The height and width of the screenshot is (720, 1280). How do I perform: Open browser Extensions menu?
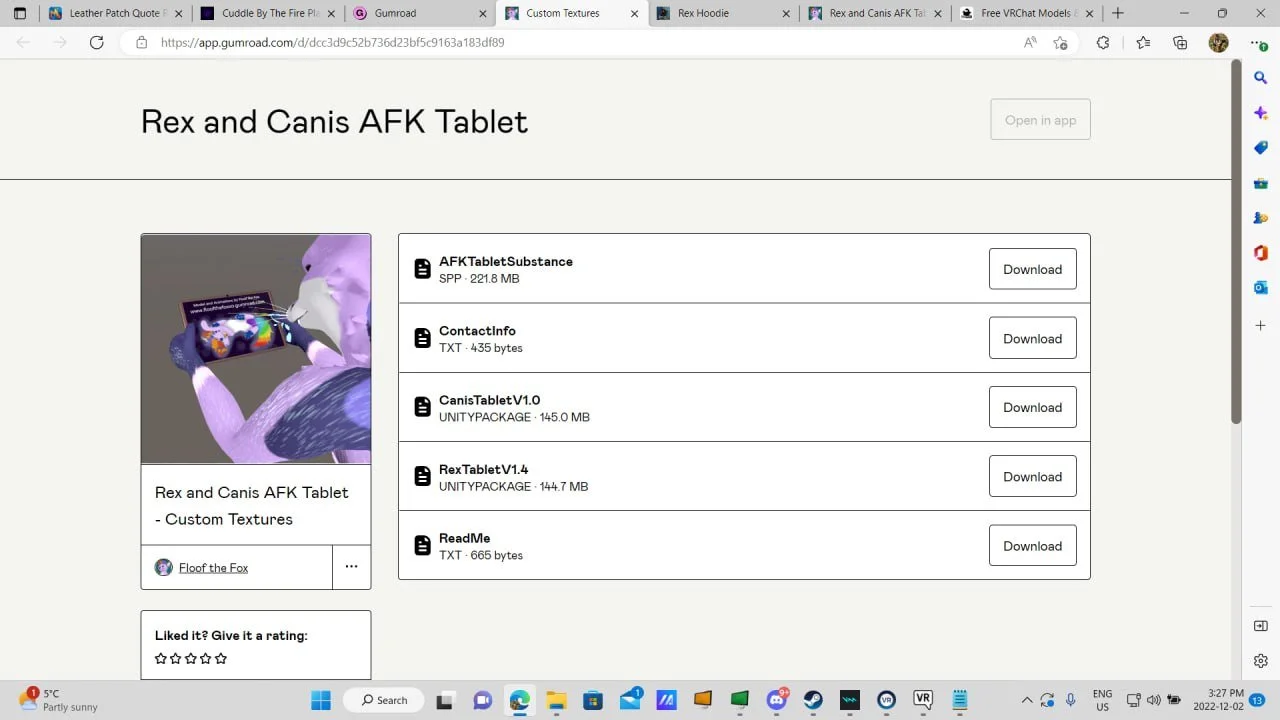pos(1103,43)
